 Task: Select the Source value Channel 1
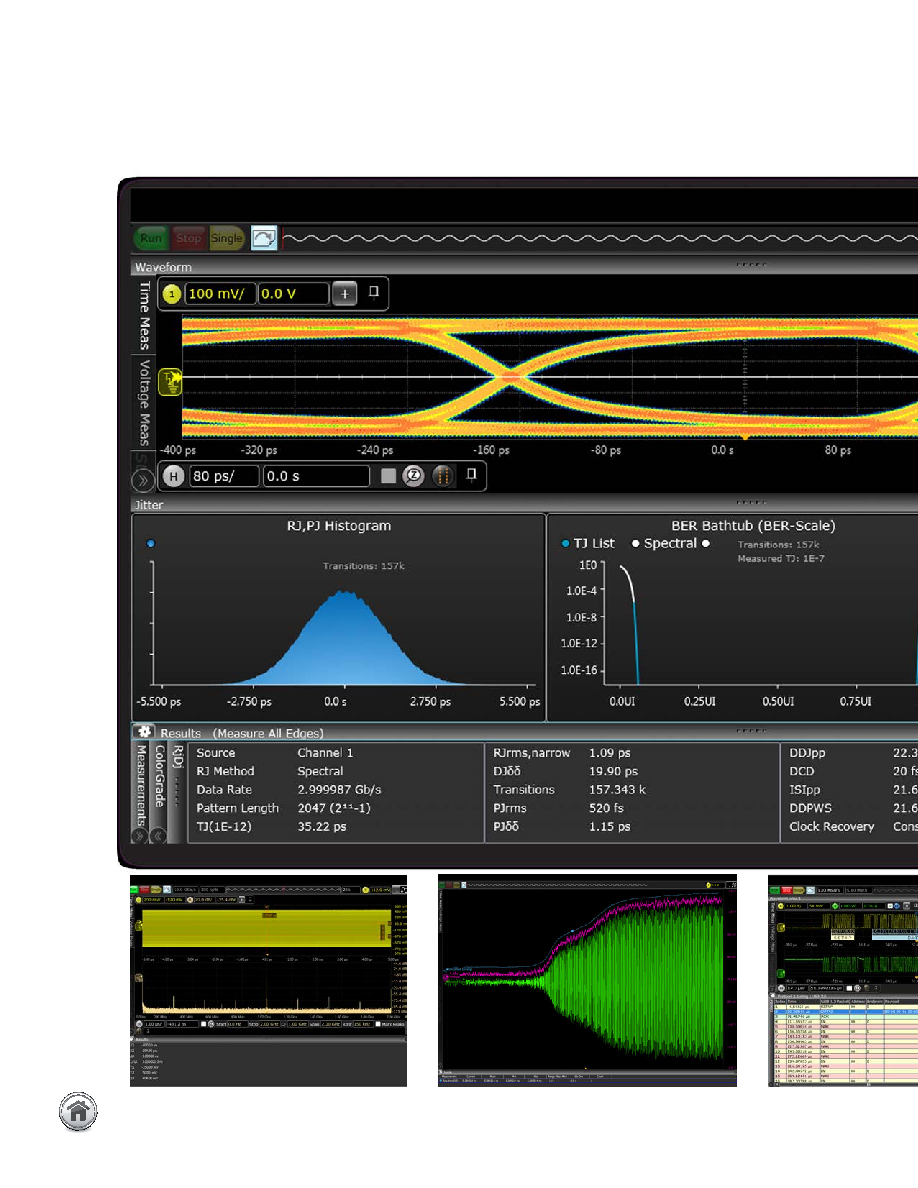click(325, 753)
